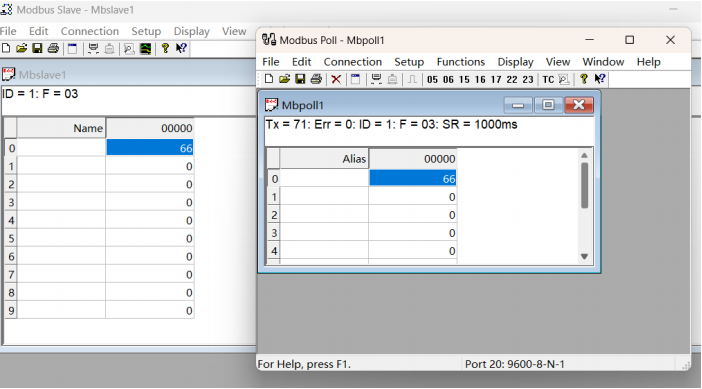Click Connect icon in Modbus Poll toolbar
Screen dimensions: 702x389
click(377, 79)
